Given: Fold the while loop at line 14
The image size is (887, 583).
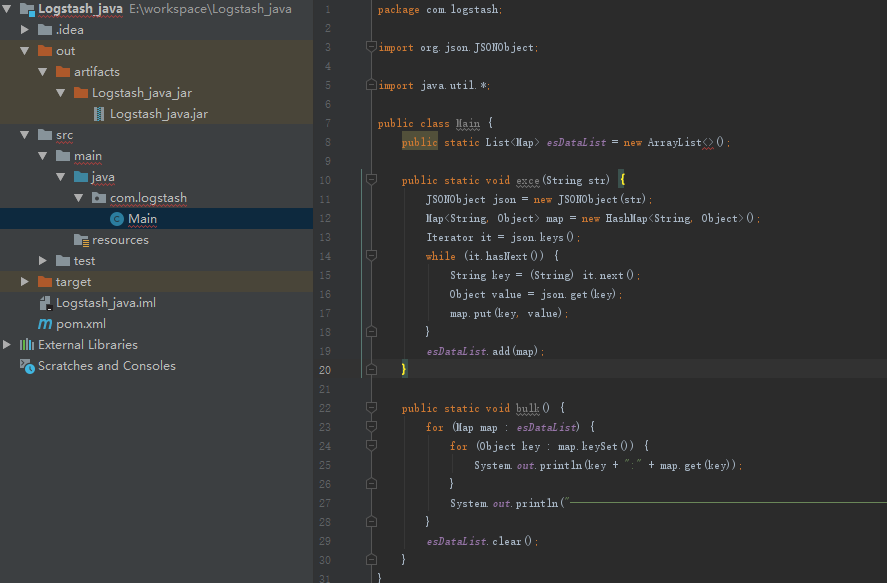Looking at the screenshot, I should [x=371, y=256].
